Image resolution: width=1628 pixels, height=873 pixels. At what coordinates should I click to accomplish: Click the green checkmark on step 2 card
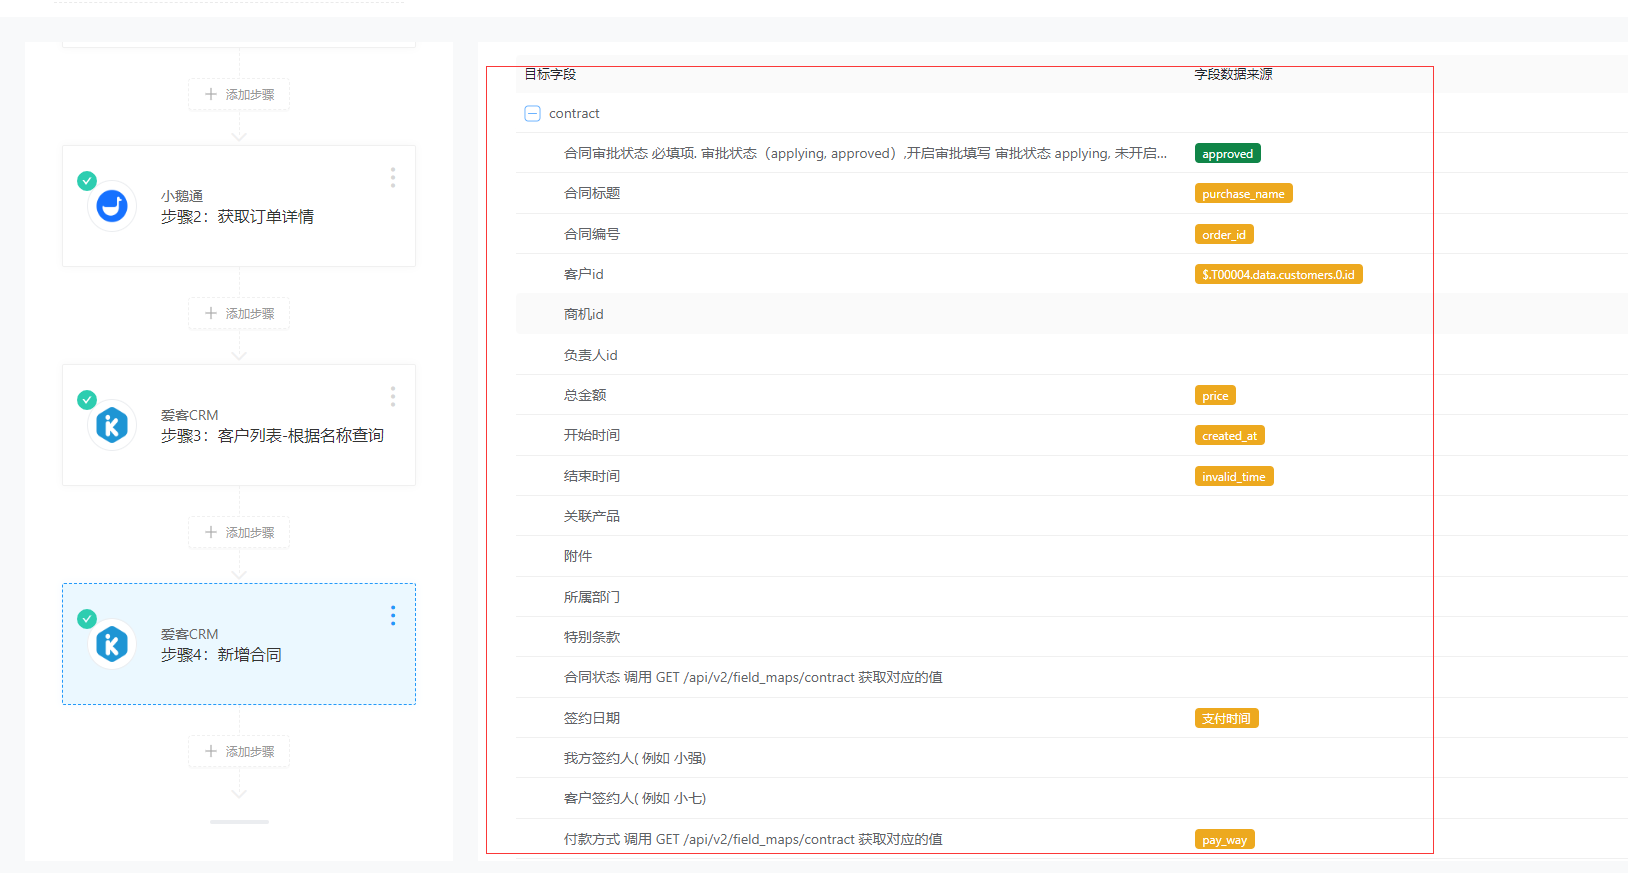coord(87,181)
